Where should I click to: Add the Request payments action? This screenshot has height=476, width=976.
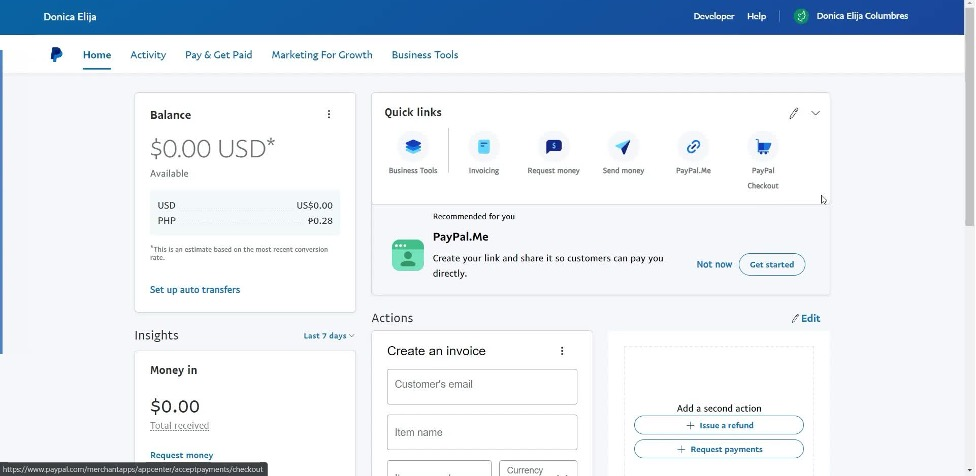tap(719, 449)
